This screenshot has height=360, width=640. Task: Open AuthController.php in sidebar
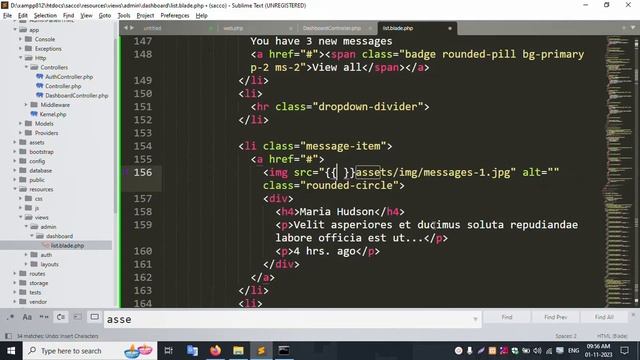click(x=69, y=77)
